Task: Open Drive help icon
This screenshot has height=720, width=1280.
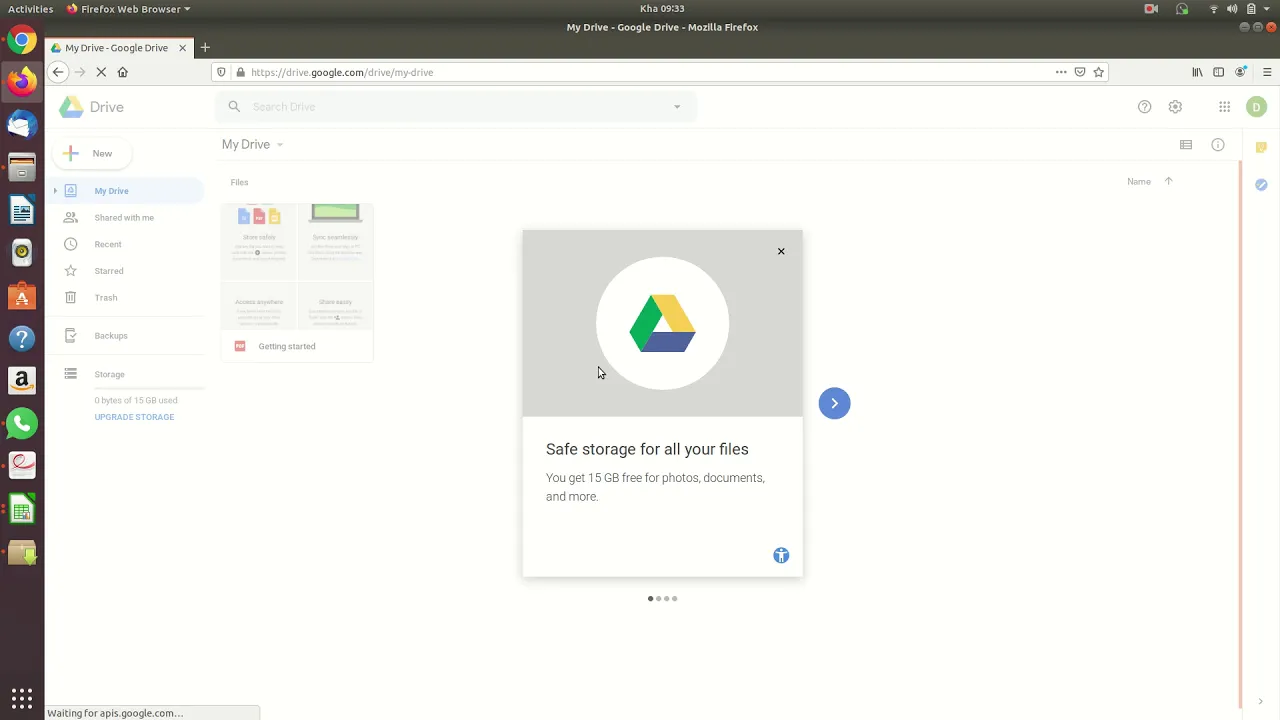Action: (x=1145, y=107)
